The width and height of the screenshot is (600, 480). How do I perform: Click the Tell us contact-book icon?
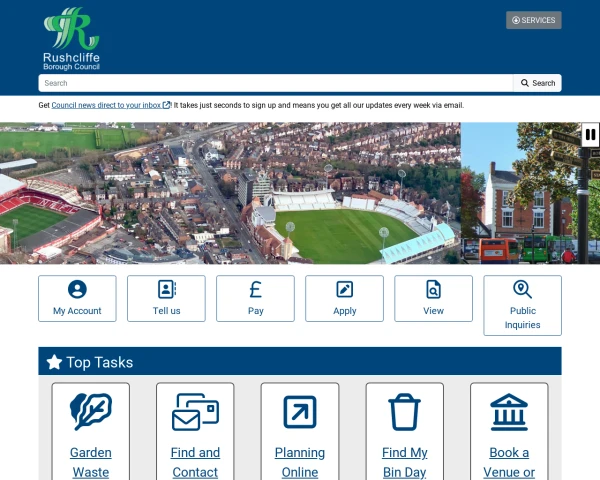pos(166,289)
